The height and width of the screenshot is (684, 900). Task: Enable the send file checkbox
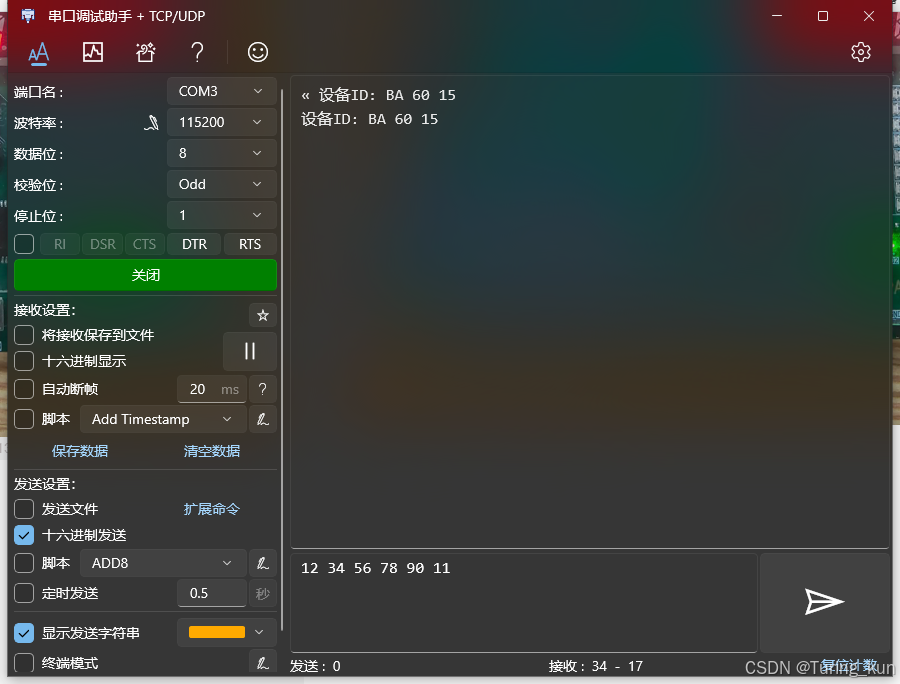coord(24,509)
